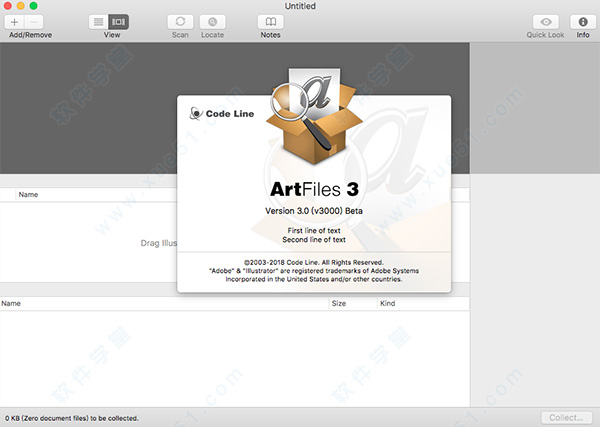
Task: Click the ArtFiles 3 title text
Action: coord(315,189)
